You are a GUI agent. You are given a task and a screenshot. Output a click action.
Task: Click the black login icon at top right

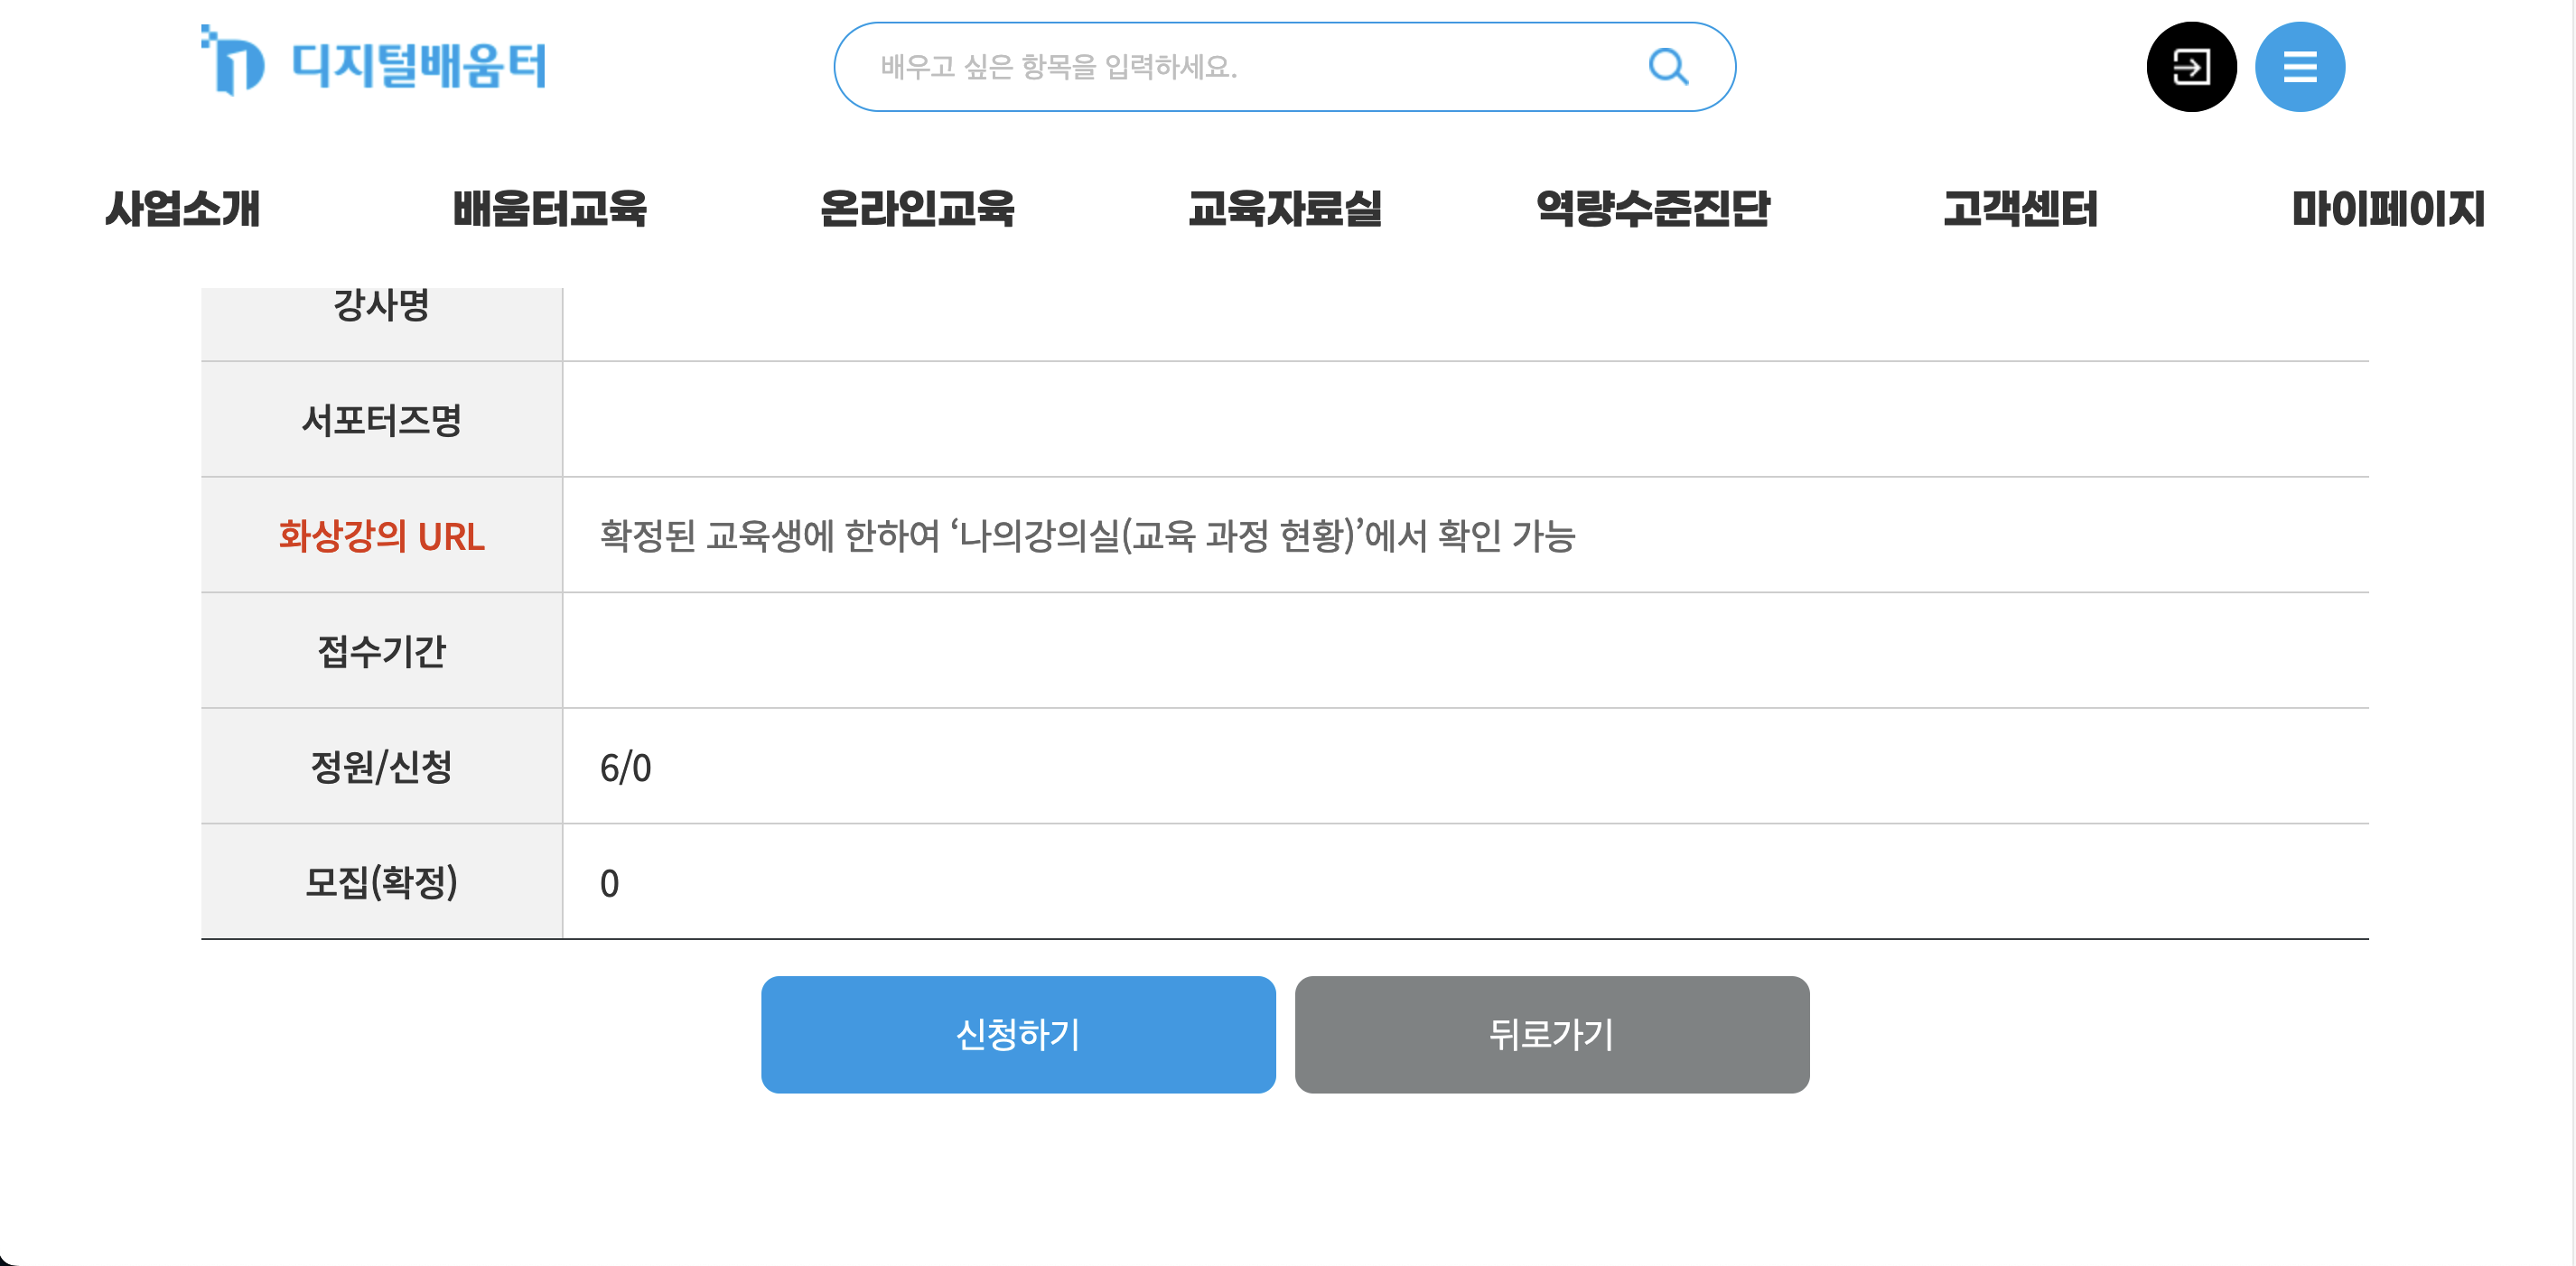pos(2190,65)
